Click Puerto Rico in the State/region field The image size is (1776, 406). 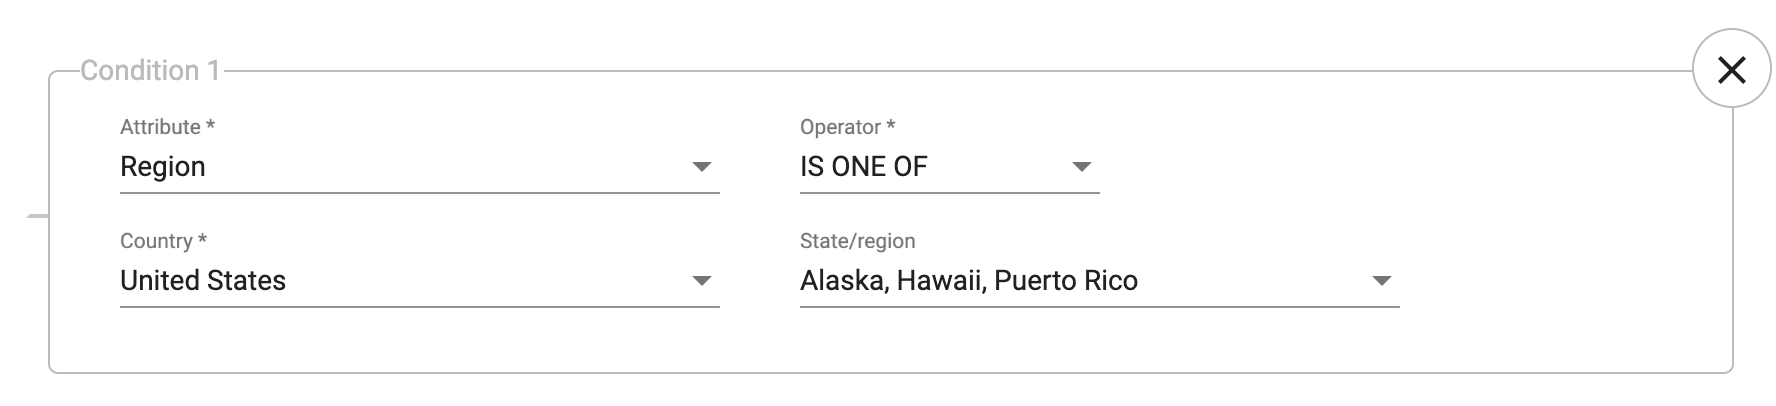pos(1066,281)
